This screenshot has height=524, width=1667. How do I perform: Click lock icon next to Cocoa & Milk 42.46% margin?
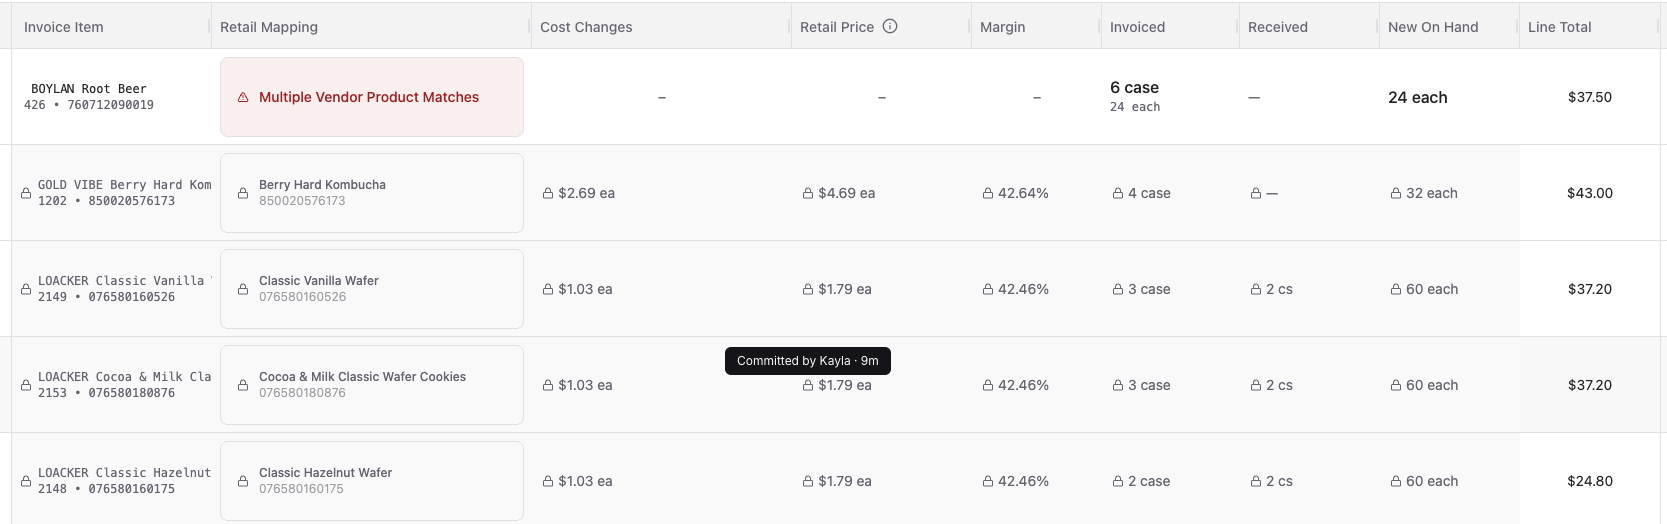988,385
